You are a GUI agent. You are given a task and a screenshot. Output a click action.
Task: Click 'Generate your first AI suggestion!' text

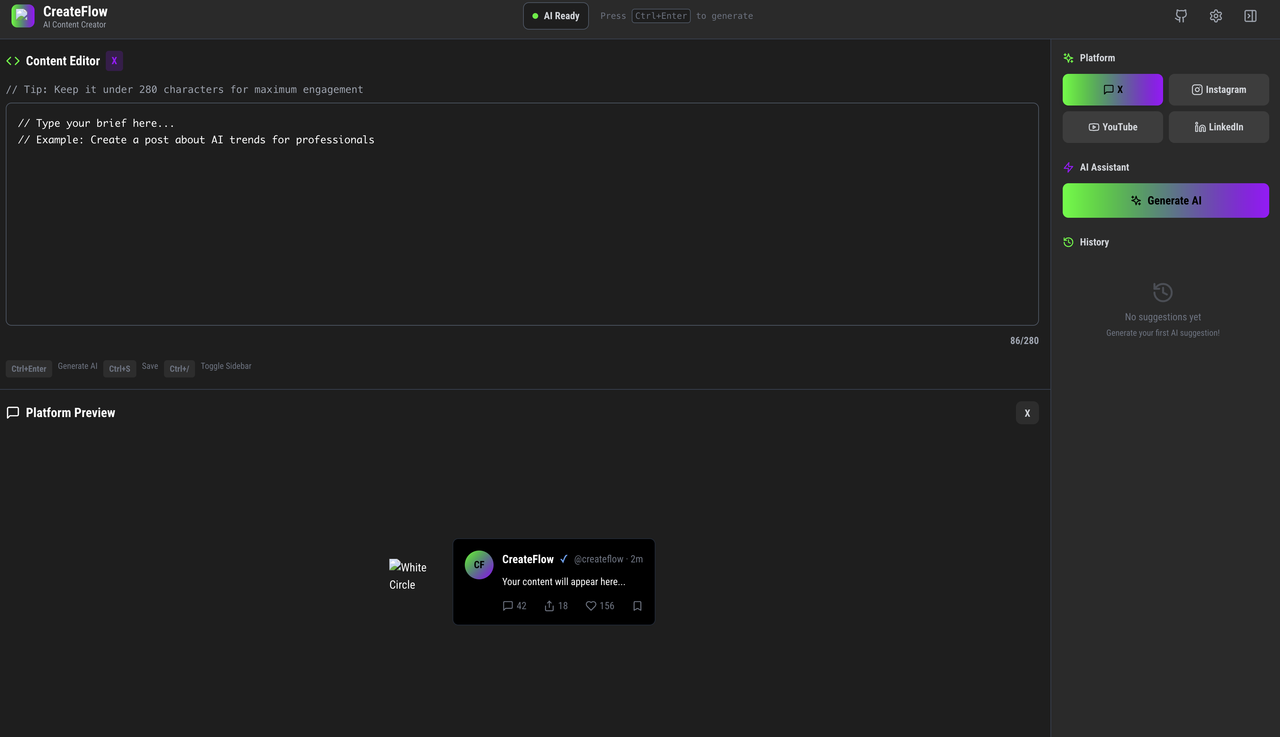pyautogui.click(x=1163, y=333)
